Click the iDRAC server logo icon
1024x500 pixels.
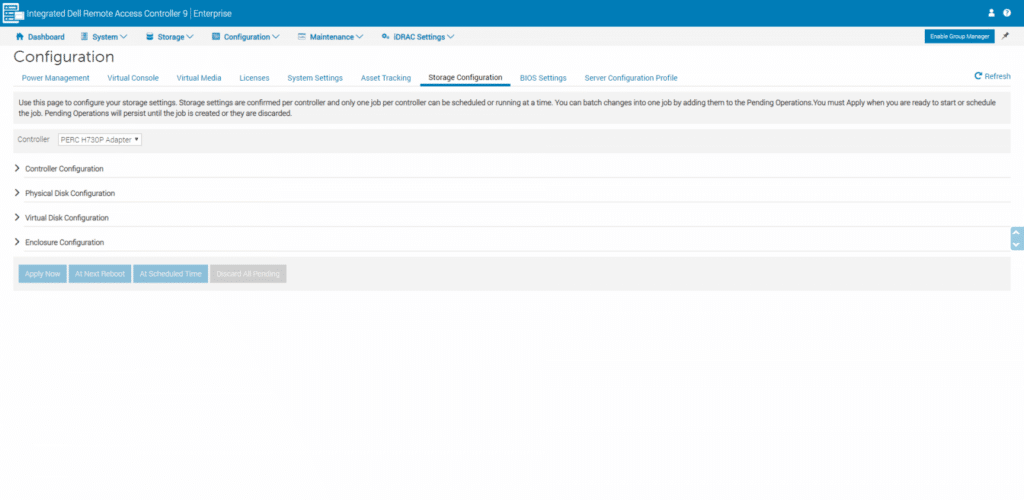tap(14, 12)
